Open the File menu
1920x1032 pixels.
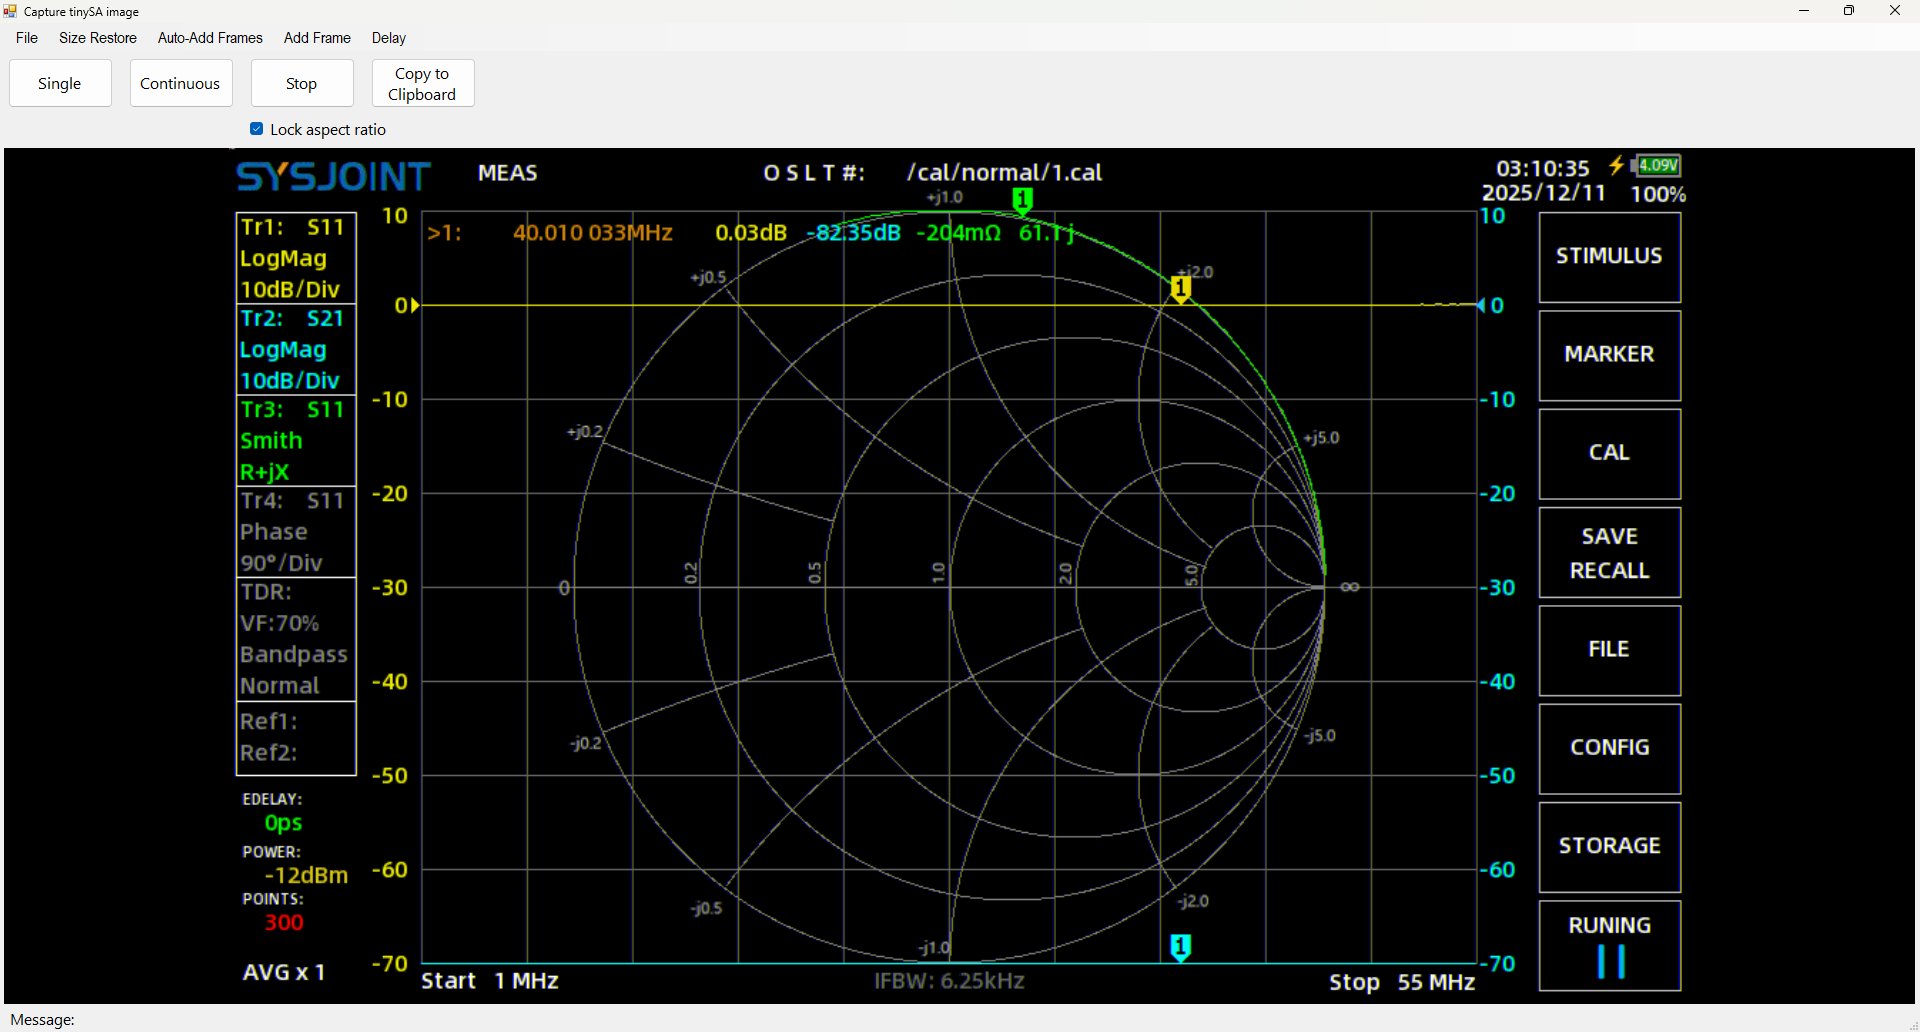27,38
